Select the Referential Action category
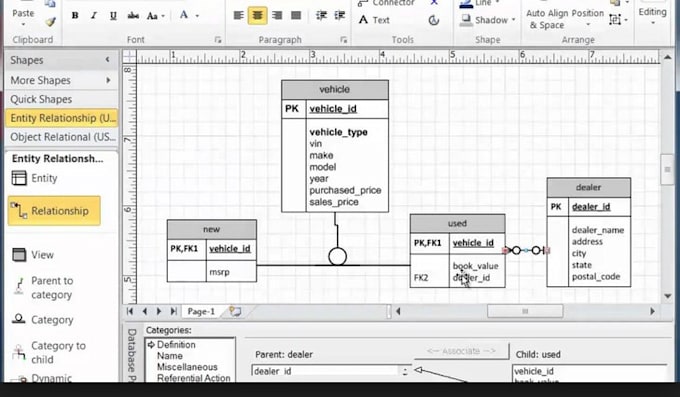Viewport: 680px width, 397px height. coord(193,378)
